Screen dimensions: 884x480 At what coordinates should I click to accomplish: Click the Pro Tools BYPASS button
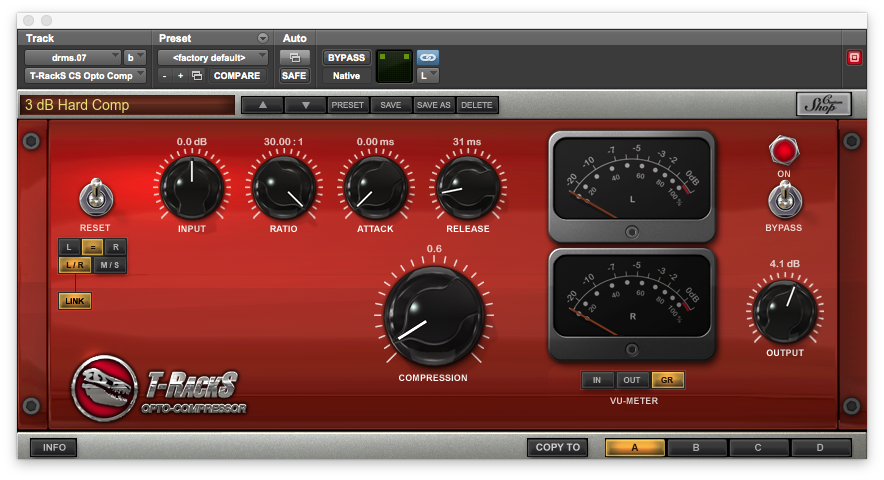coord(346,58)
